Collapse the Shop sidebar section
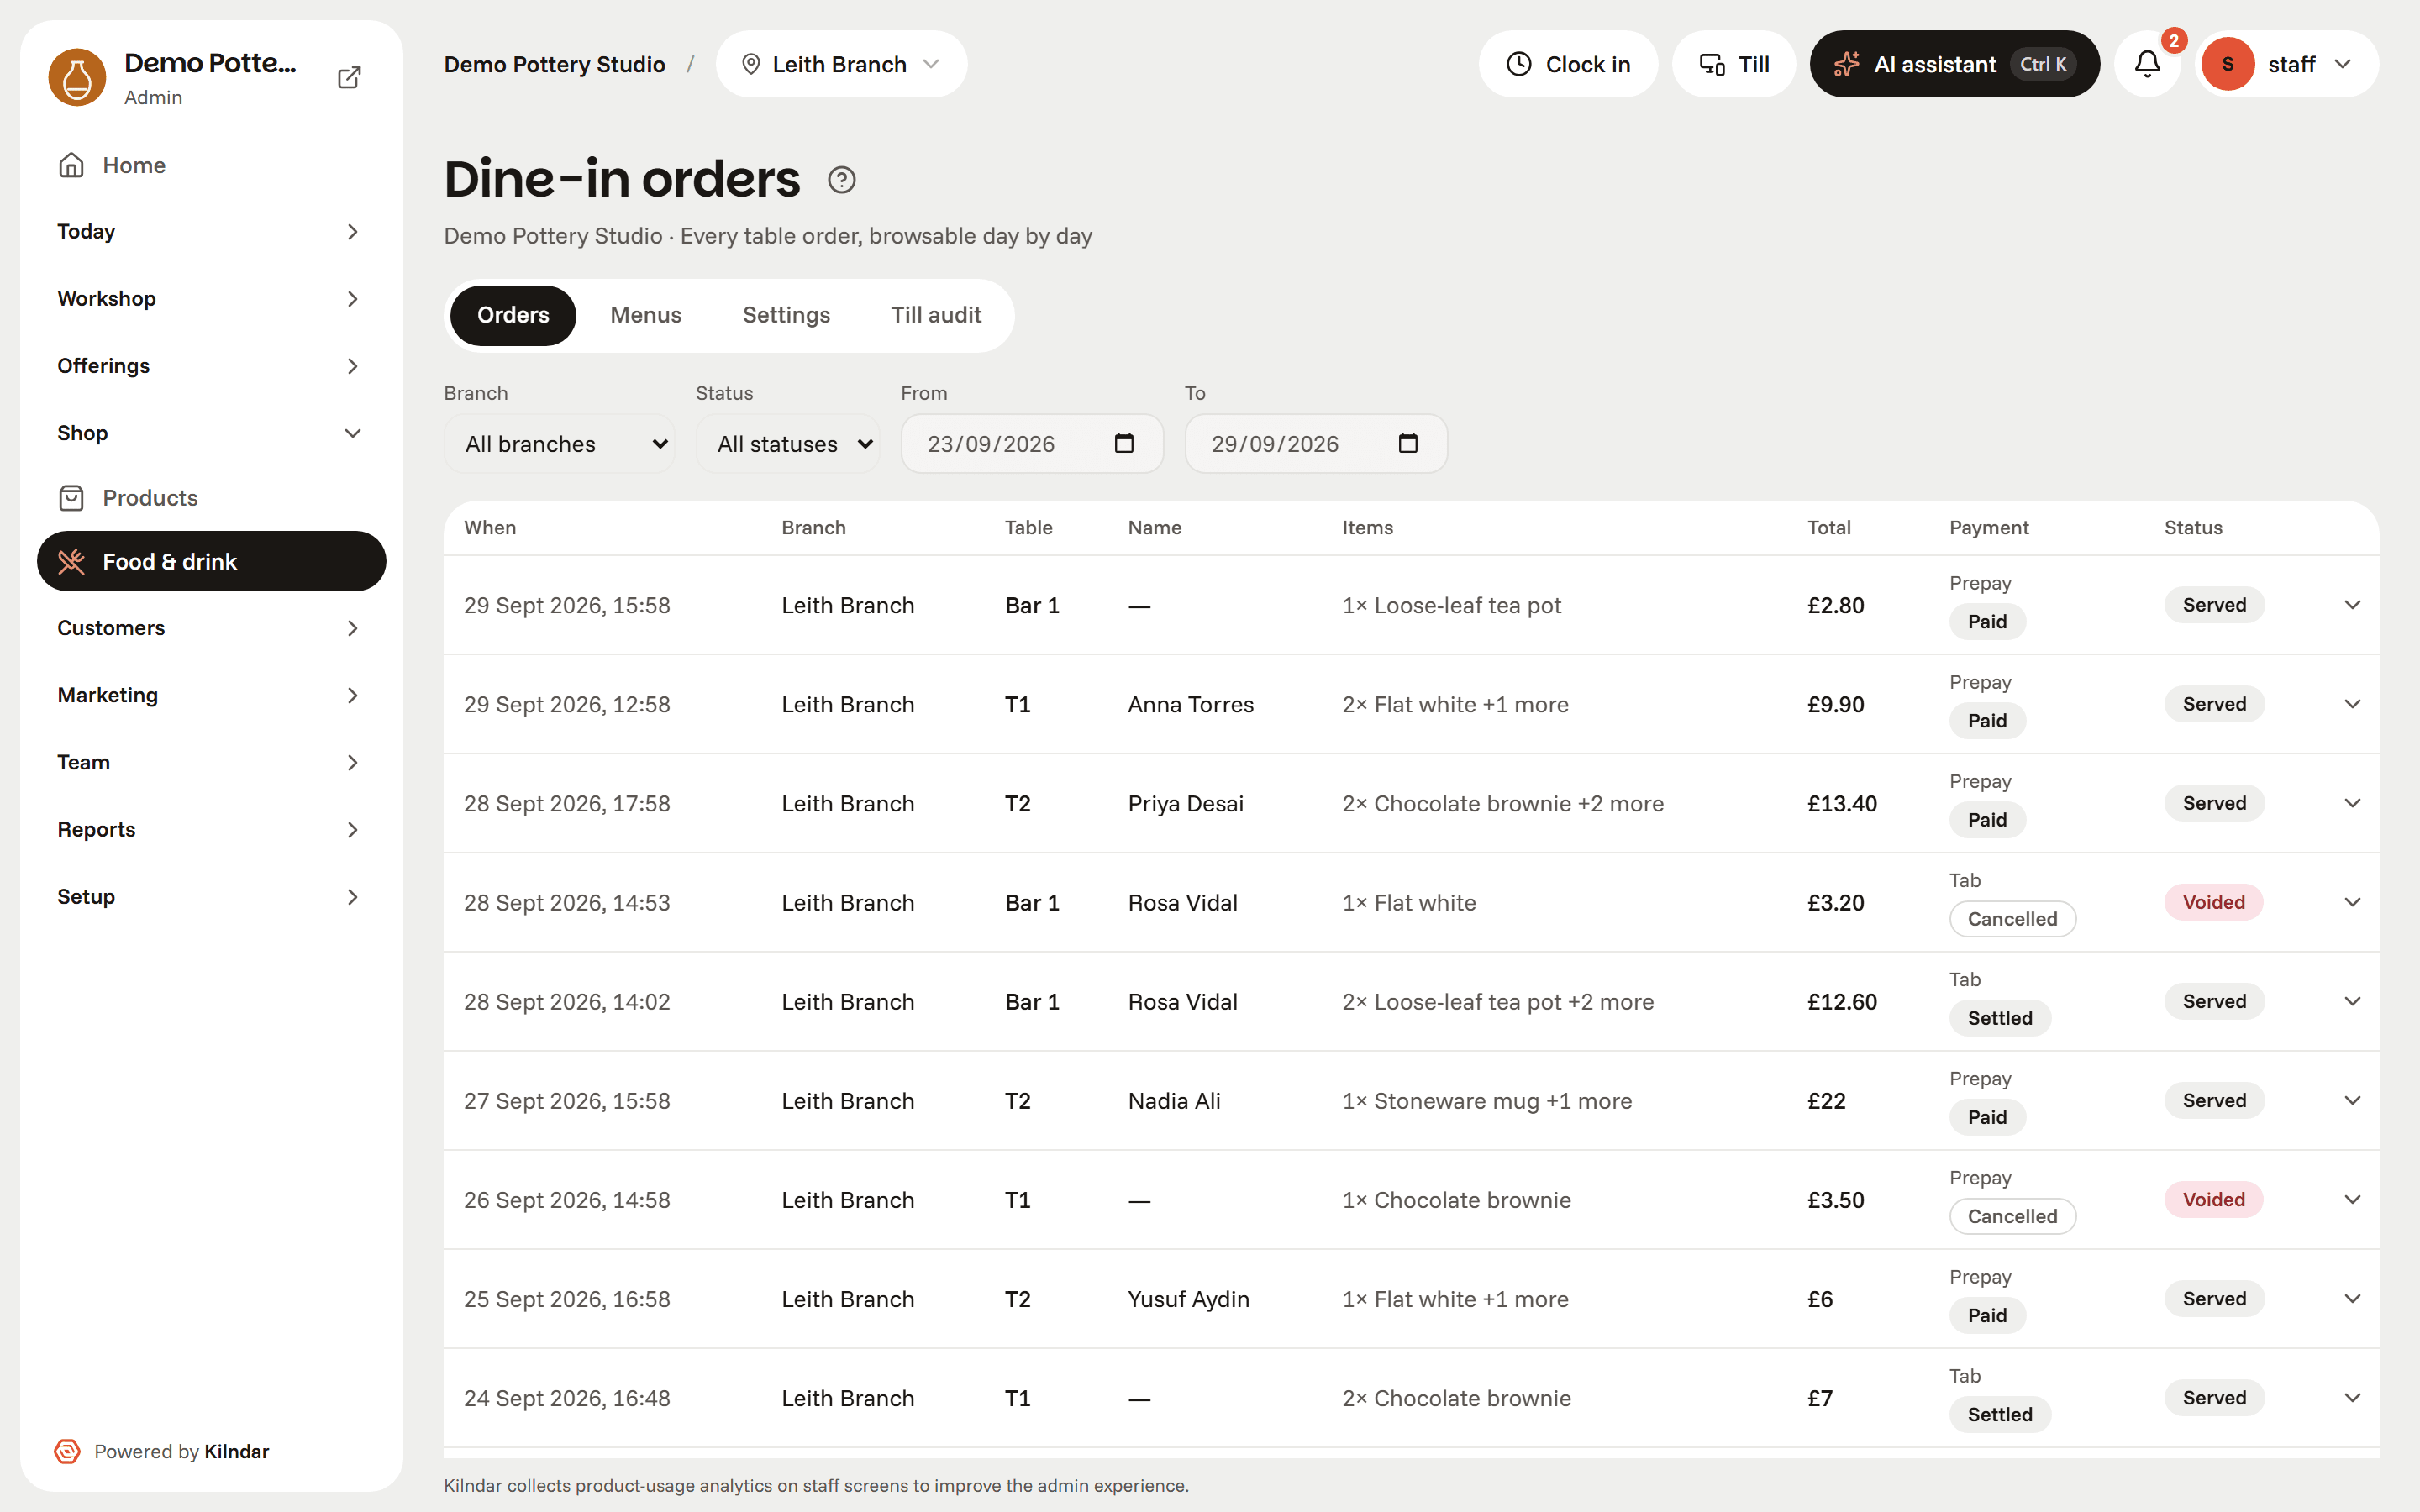This screenshot has width=2420, height=1512. coord(211,433)
